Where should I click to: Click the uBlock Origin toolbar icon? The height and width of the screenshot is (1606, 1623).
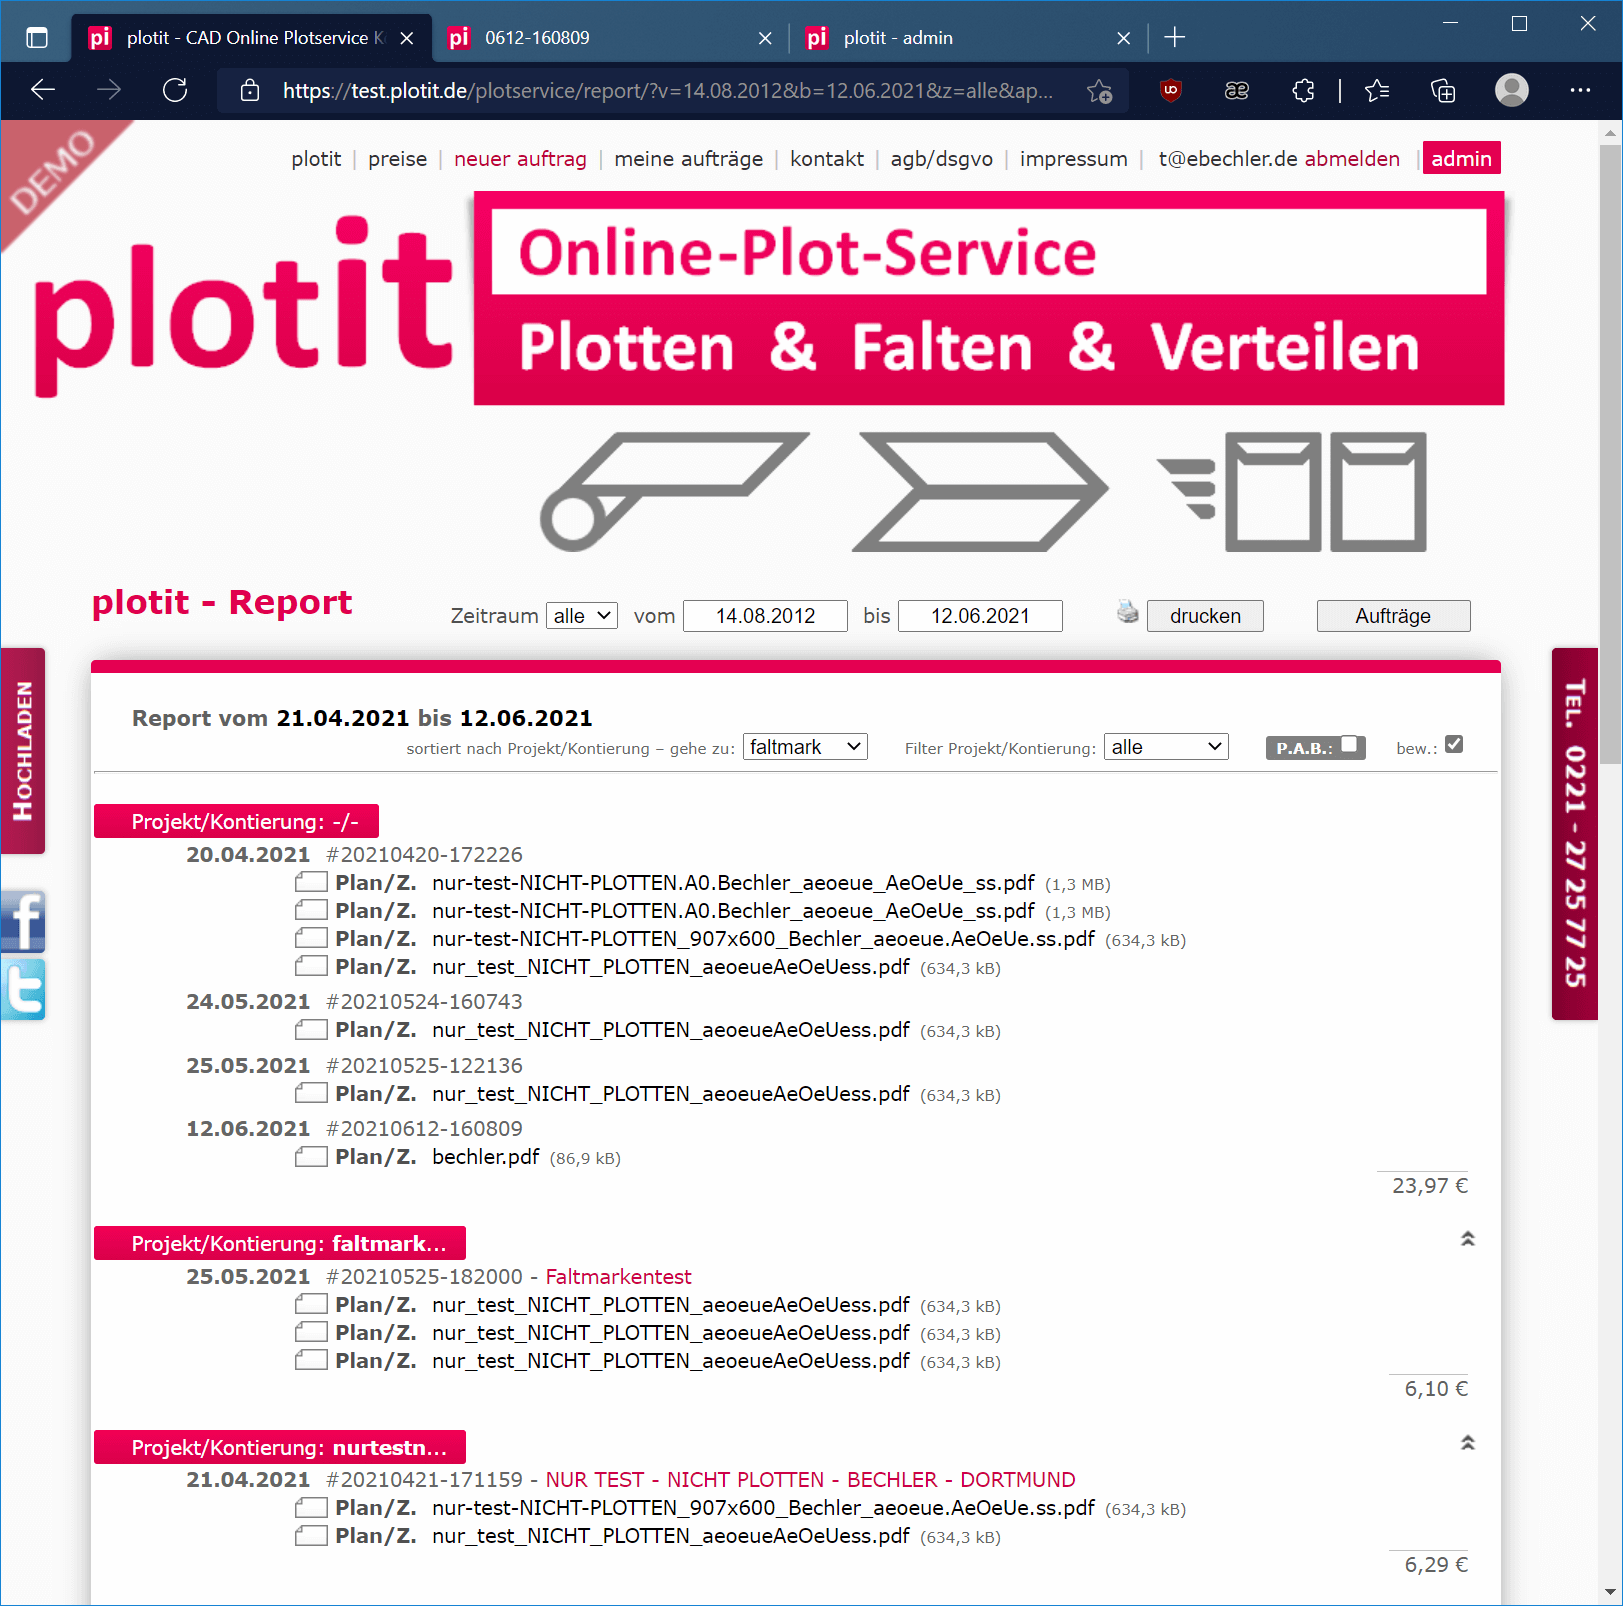tap(1169, 91)
